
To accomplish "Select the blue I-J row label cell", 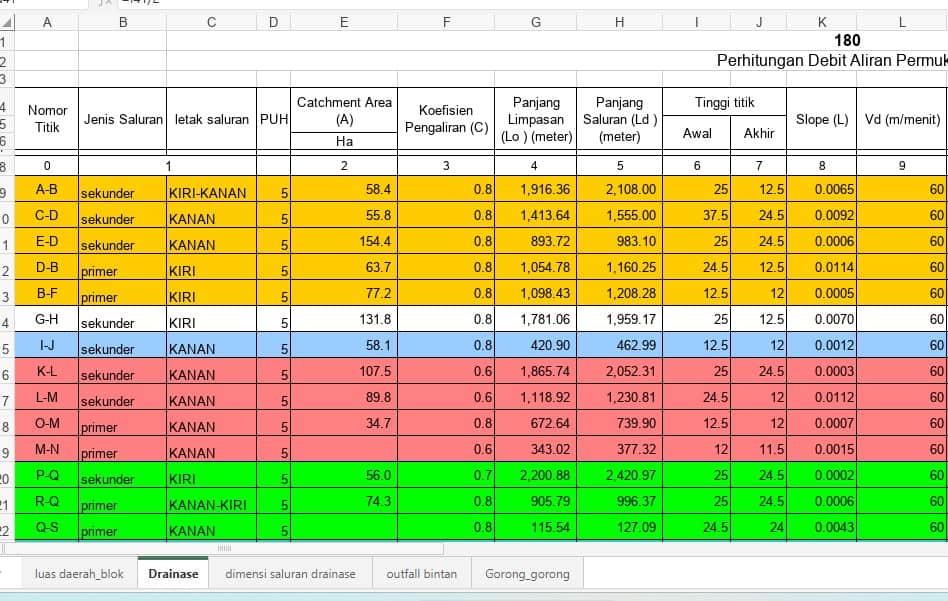I will 47,346.
